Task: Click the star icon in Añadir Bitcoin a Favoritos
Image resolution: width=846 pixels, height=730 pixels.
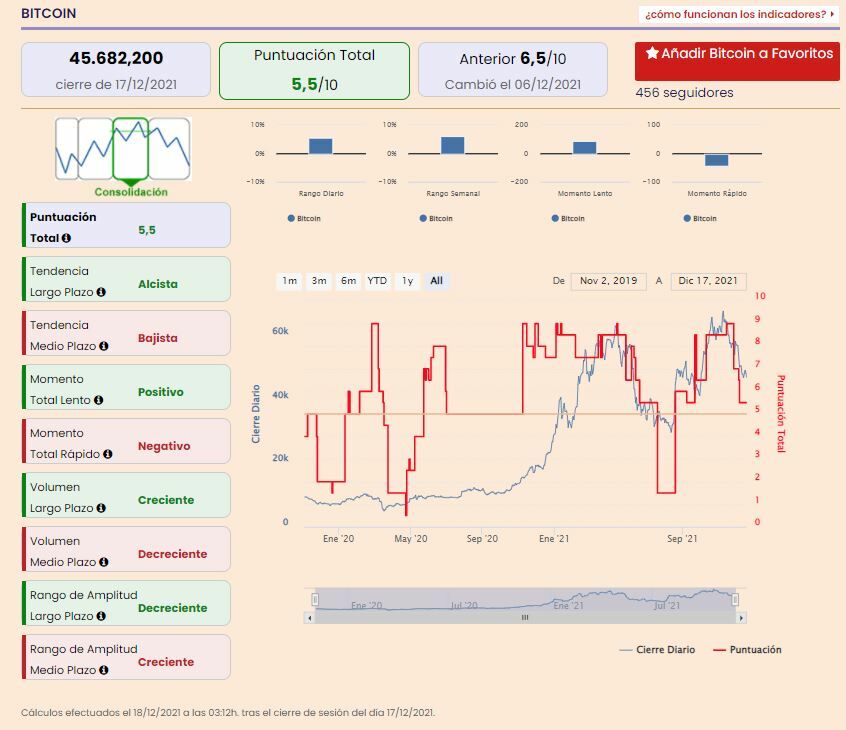Action: click(x=652, y=53)
